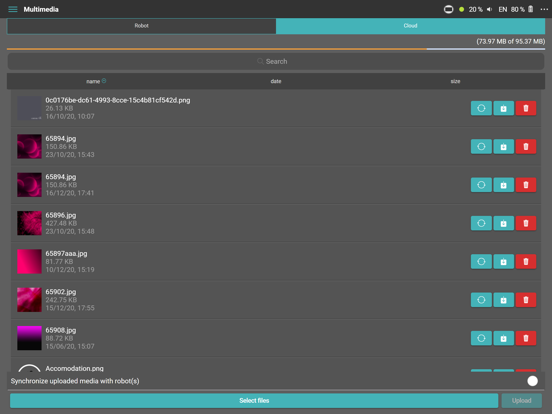Click the speaker volume icon
The image size is (552, 414).
[x=489, y=10]
